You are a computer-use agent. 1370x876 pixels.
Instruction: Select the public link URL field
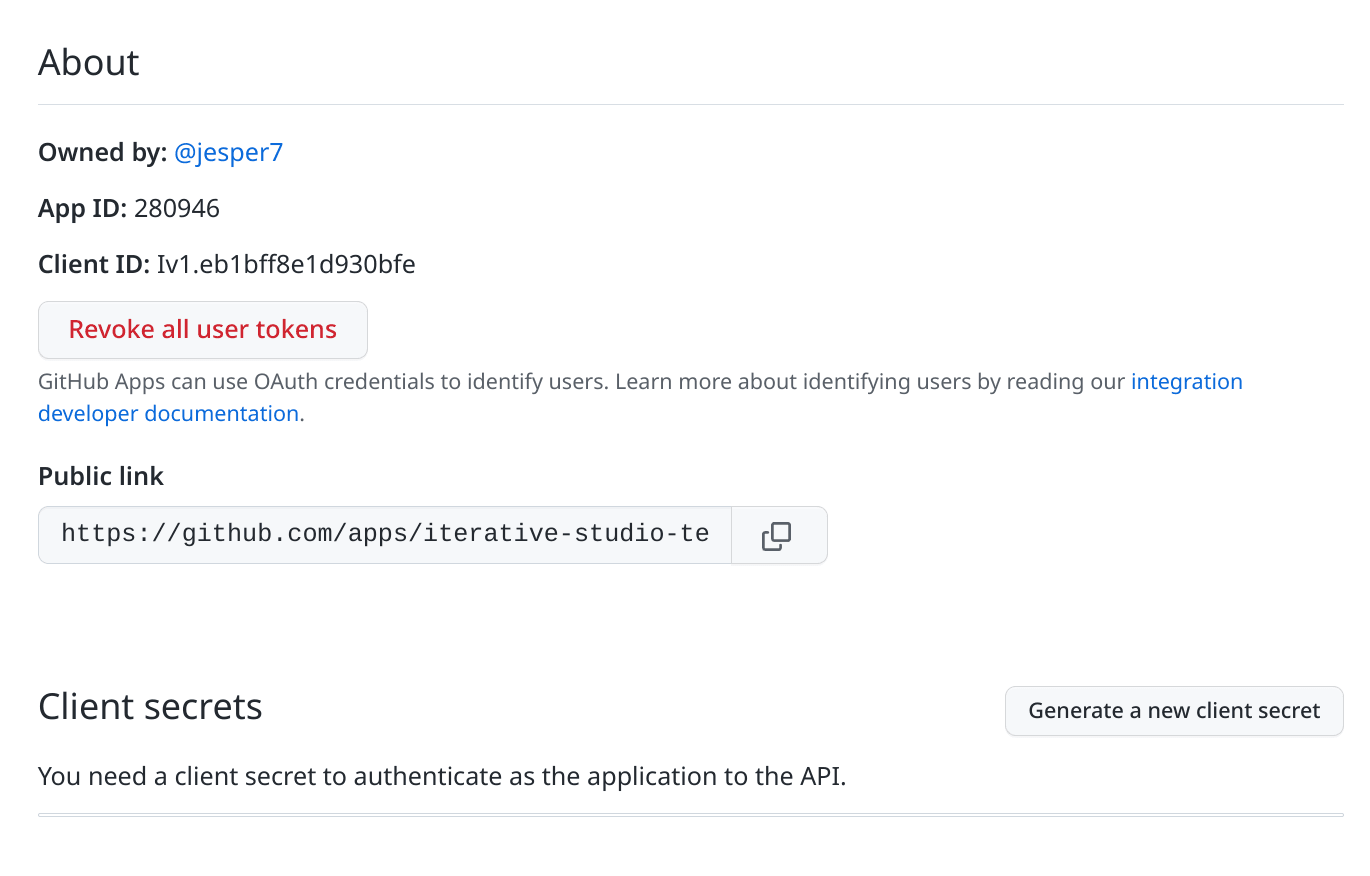point(385,535)
